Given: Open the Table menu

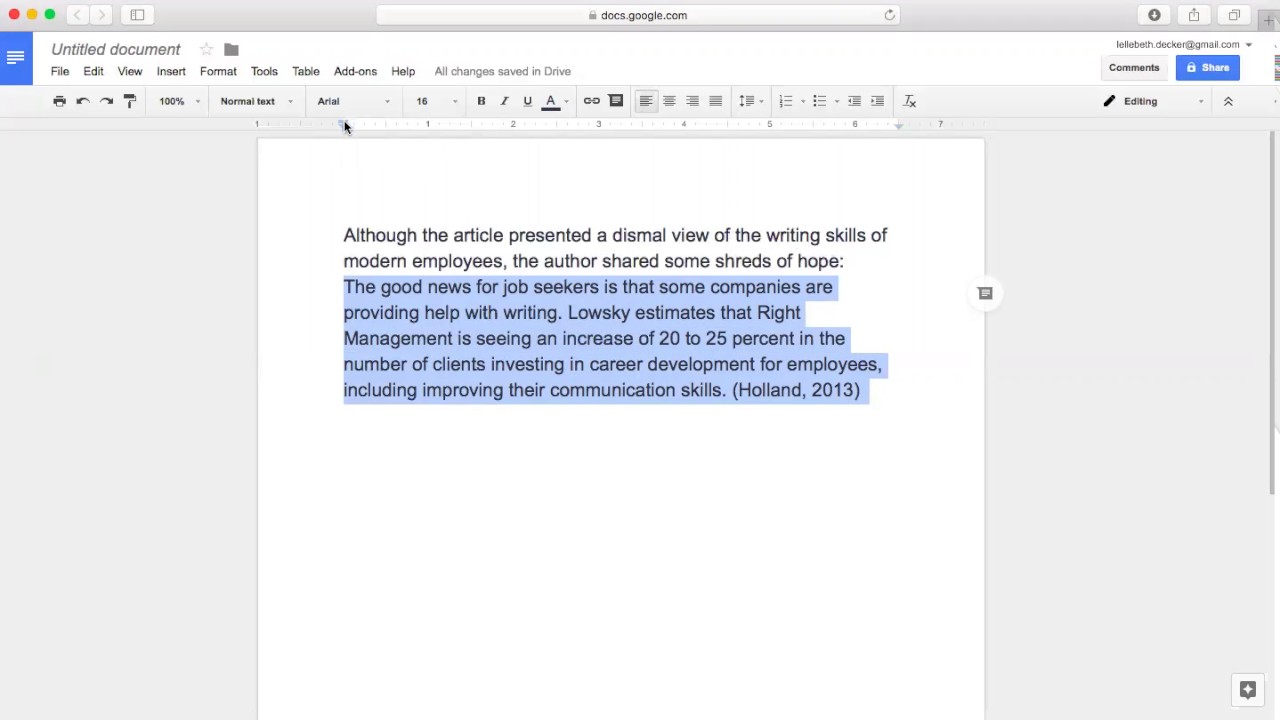Looking at the screenshot, I should pos(306,71).
